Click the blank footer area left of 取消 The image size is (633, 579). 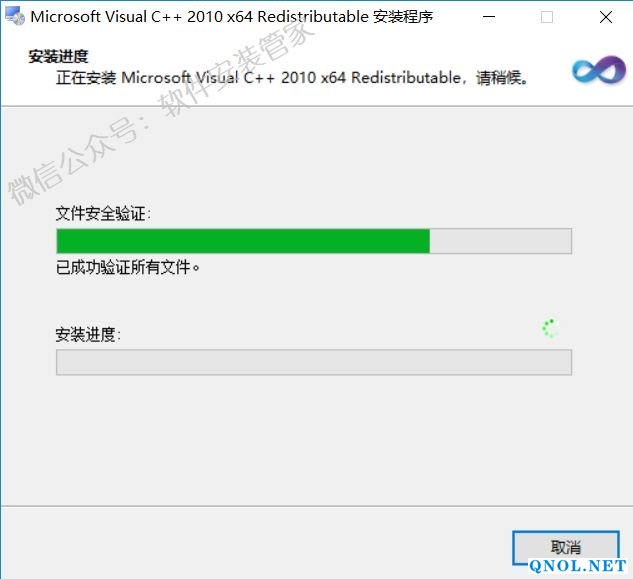[x=256, y=542]
